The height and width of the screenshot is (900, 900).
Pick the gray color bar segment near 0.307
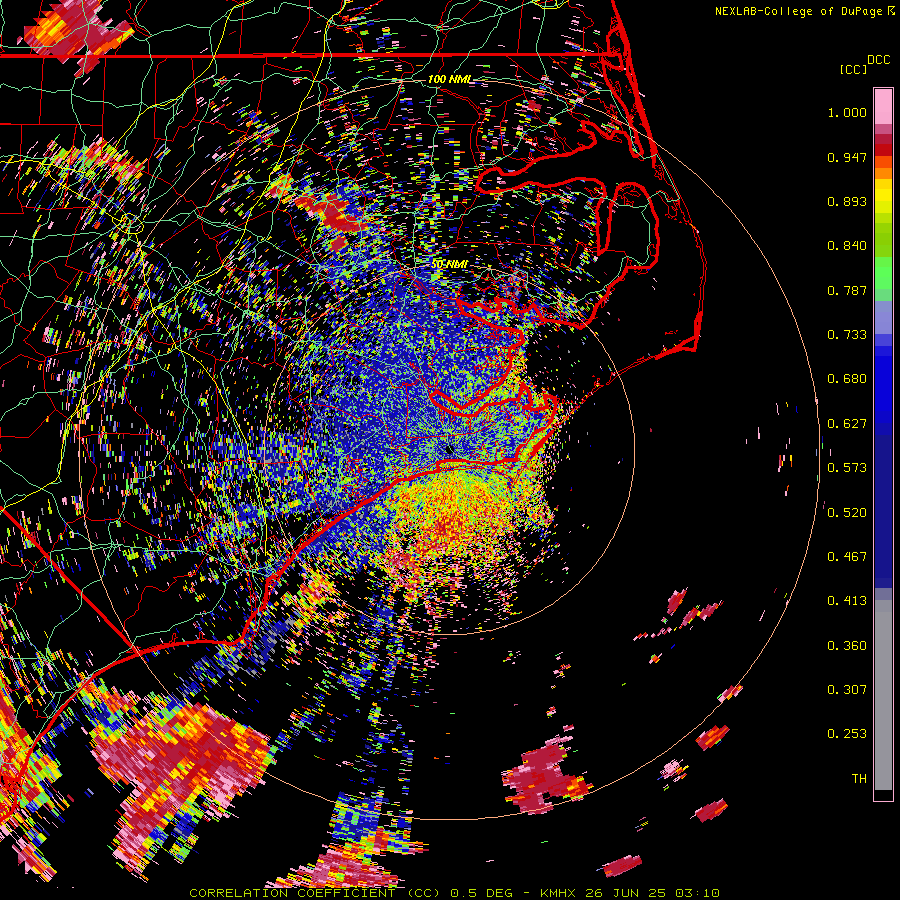883,695
